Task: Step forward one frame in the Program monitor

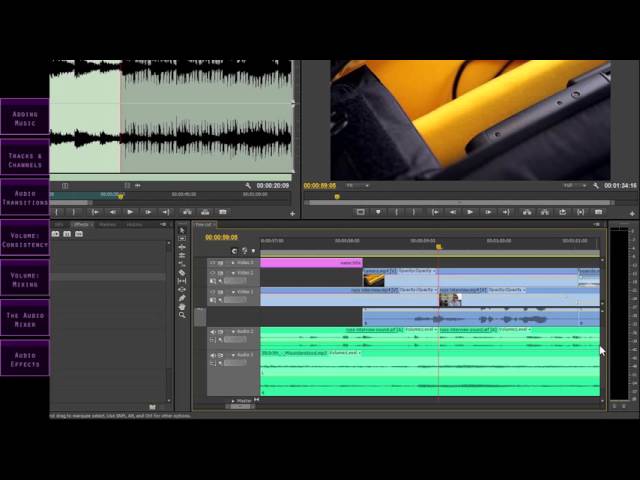Action: click(488, 212)
